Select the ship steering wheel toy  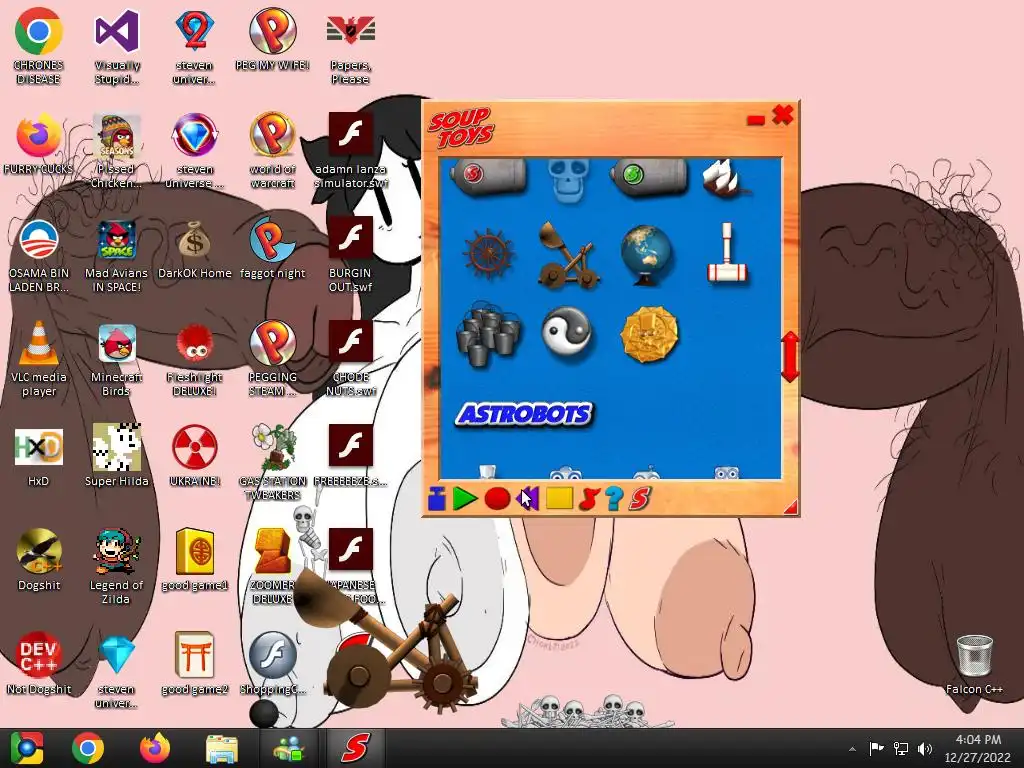click(x=488, y=255)
